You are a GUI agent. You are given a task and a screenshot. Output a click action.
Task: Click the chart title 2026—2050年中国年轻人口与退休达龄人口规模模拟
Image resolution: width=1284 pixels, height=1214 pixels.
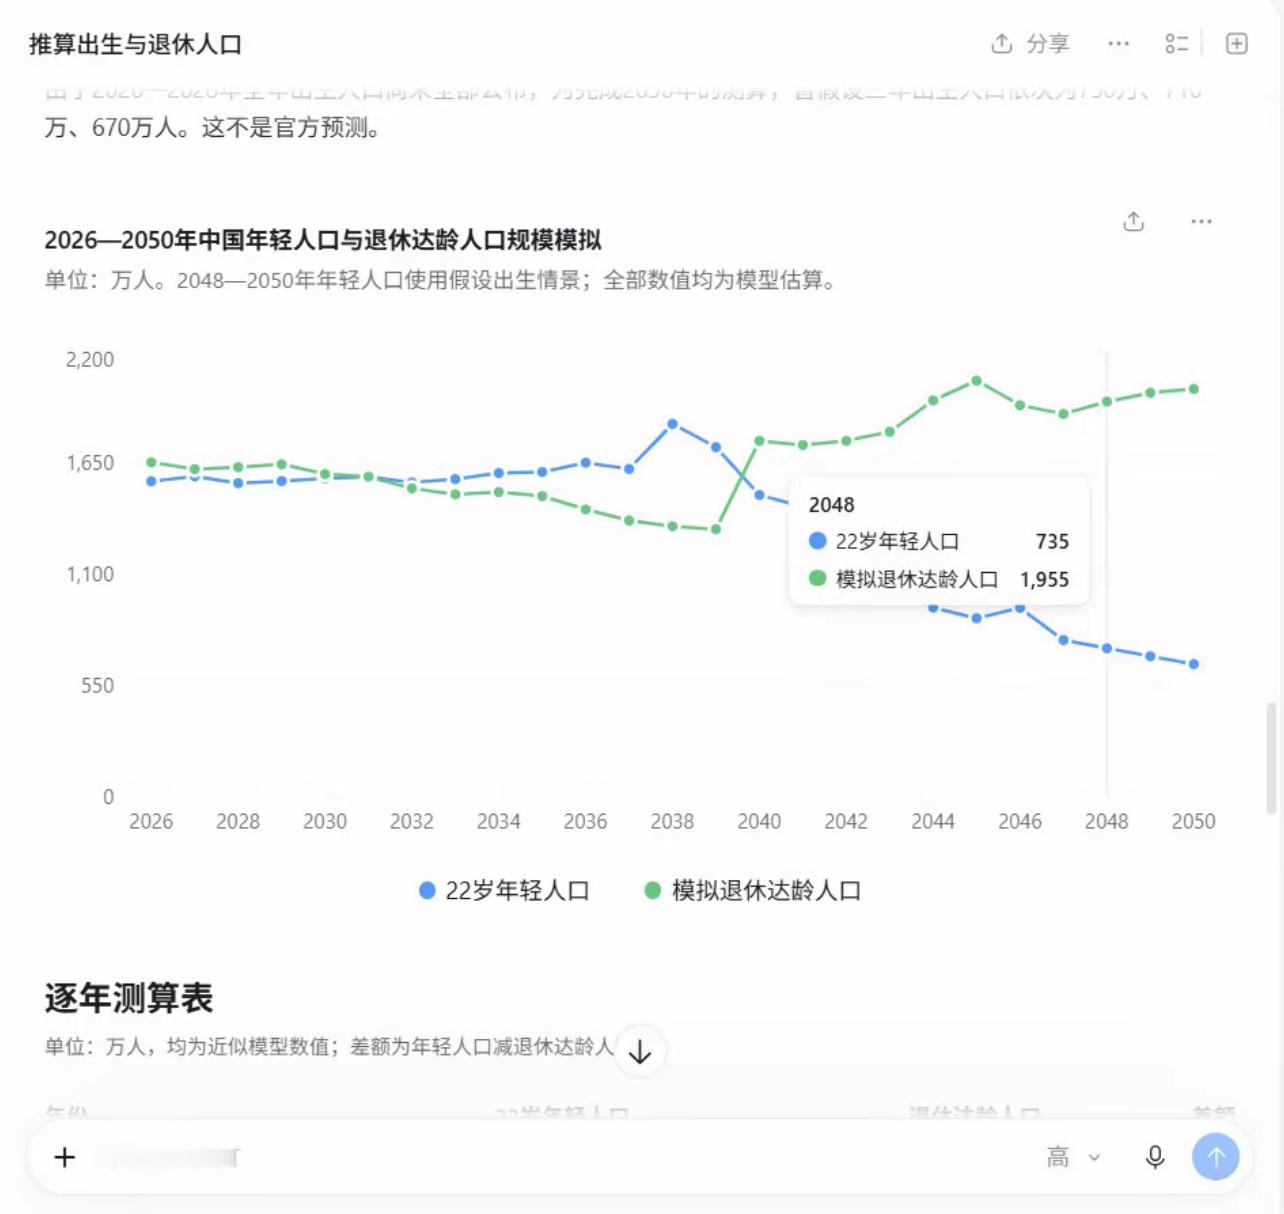click(323, 240)
